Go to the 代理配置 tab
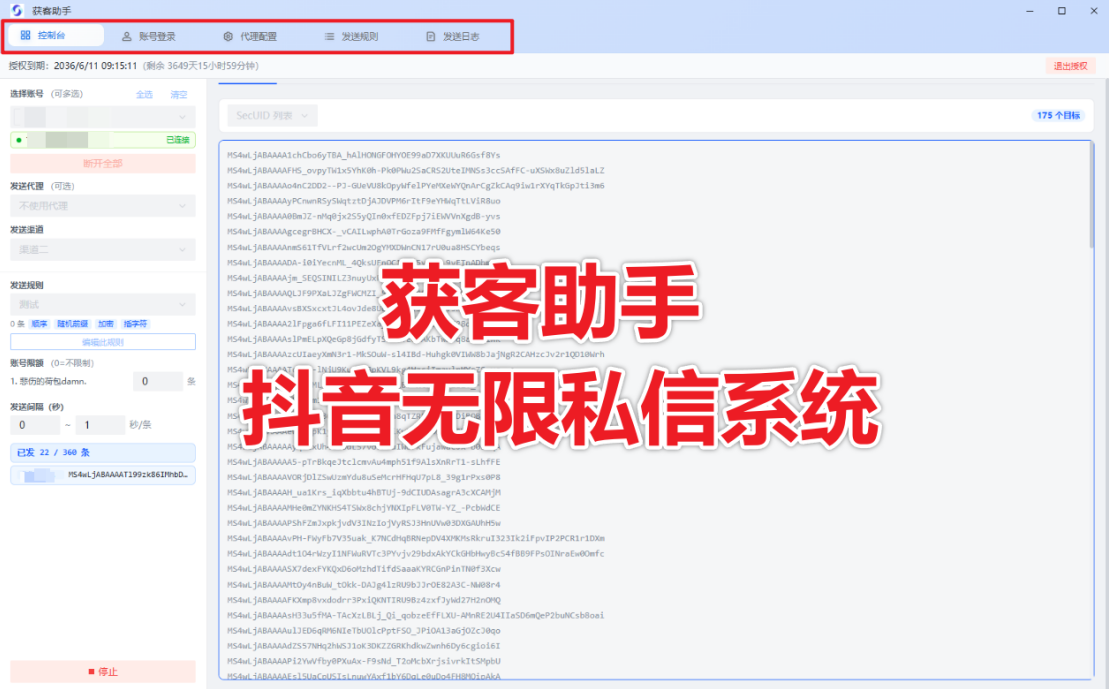The height and width of the screenshot is (689, 1109). [250, 36]
